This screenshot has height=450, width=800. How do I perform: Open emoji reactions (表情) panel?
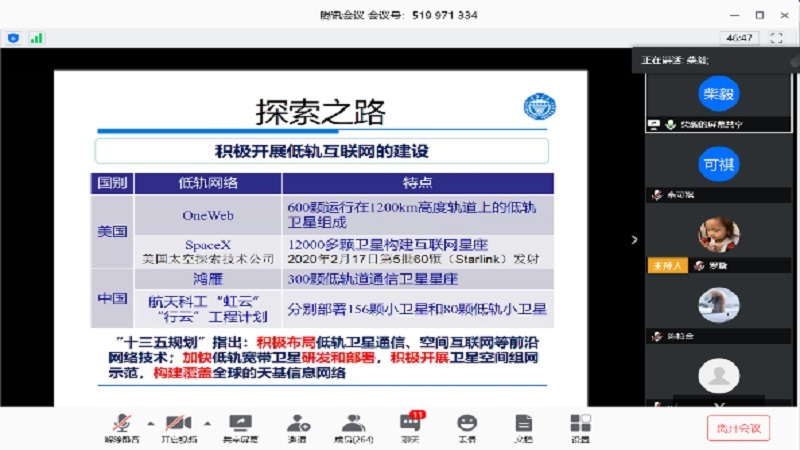(467, 428)
